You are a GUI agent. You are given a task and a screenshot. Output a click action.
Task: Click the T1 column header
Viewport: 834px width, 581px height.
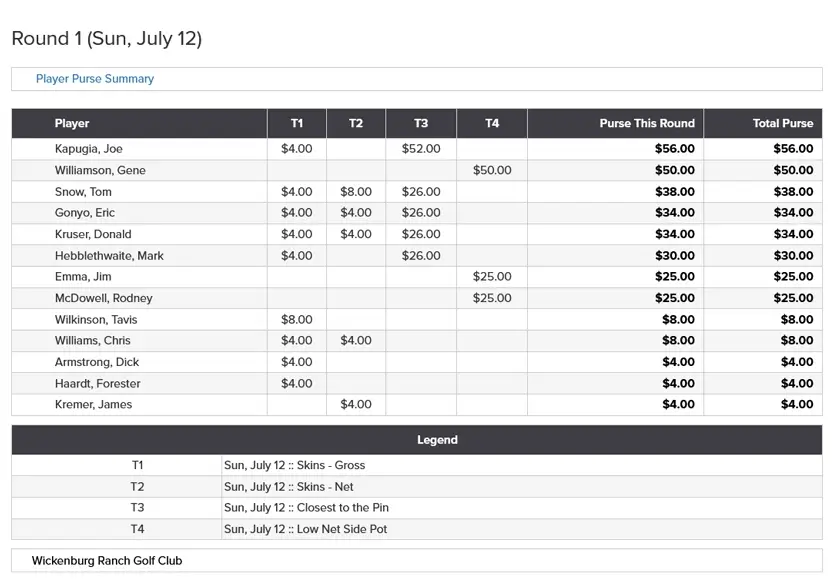tap(297, 123)
